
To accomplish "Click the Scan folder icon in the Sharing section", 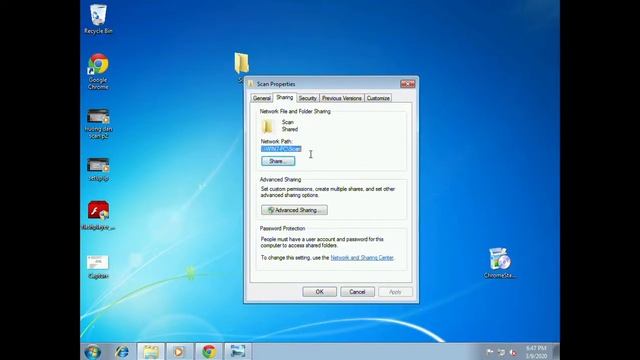I will pos(268,126).
